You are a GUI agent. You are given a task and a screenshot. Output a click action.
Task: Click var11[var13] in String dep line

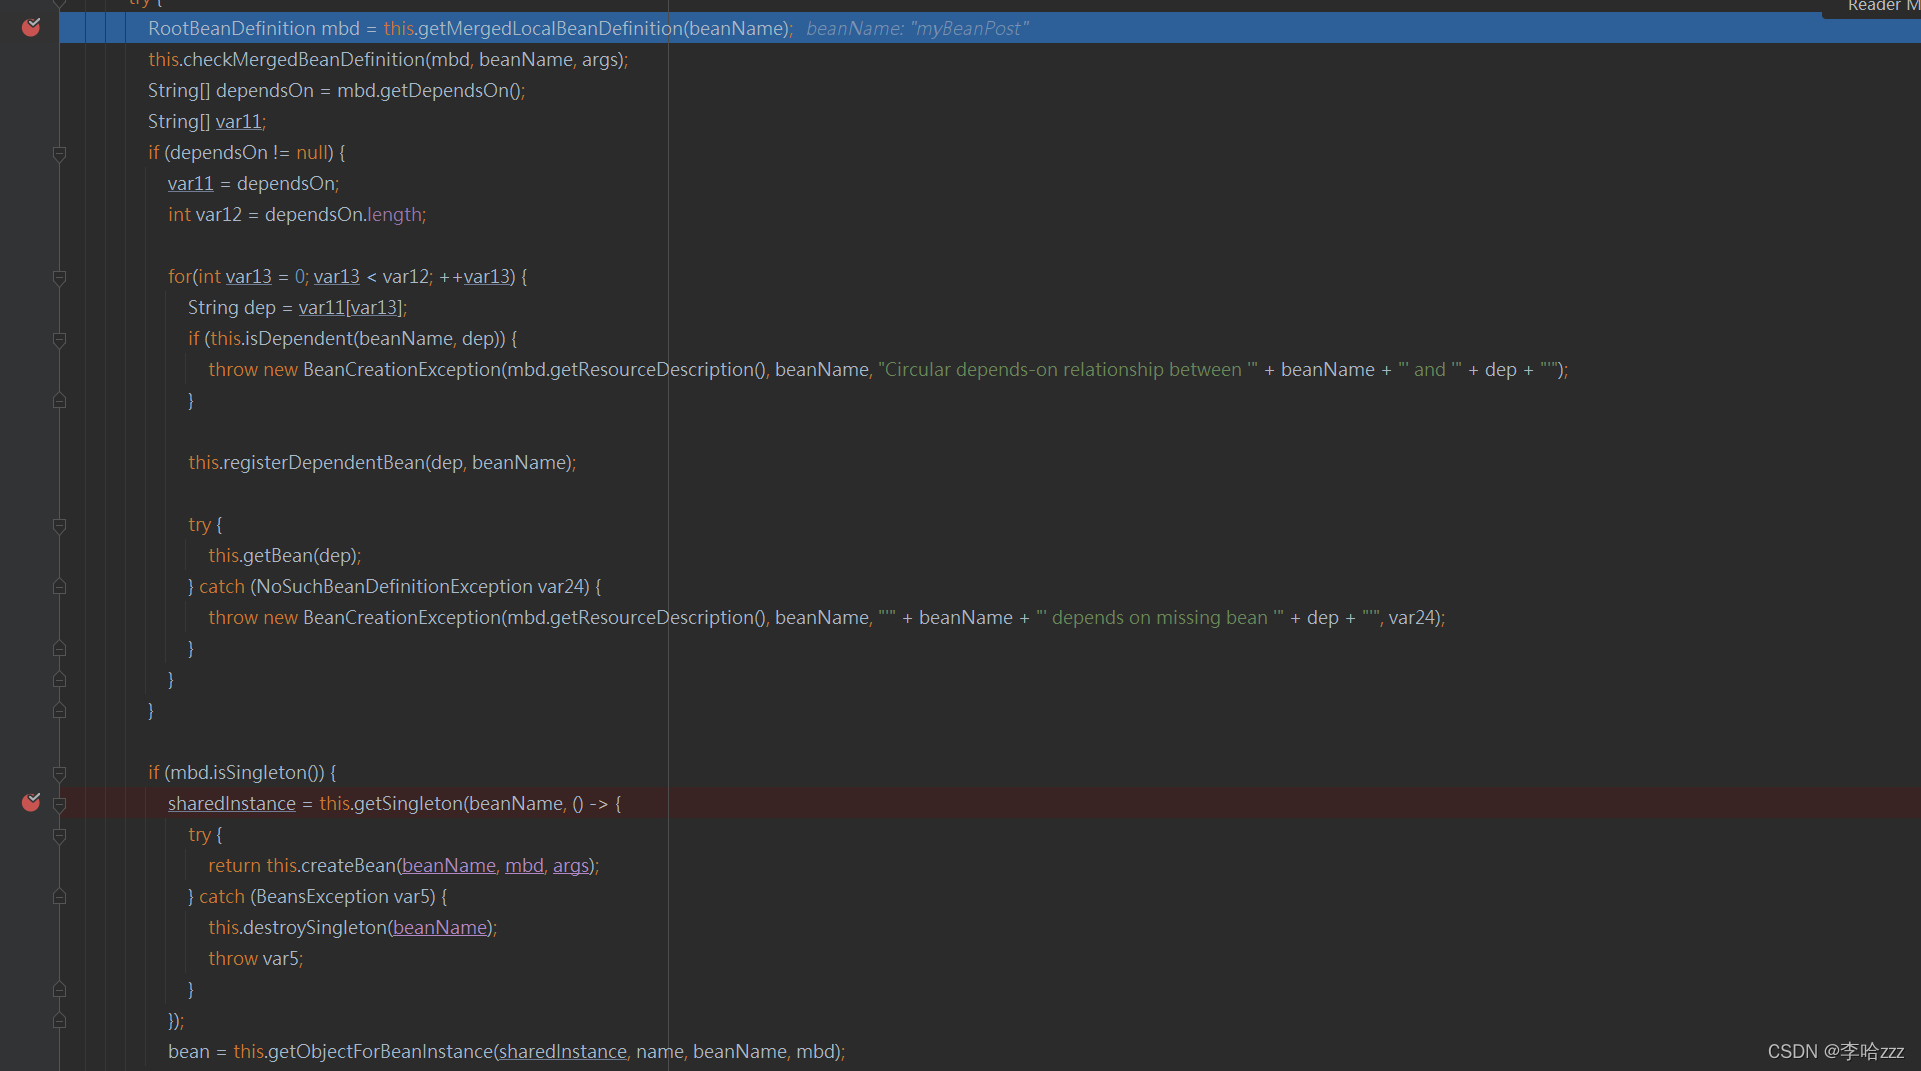[350, 307]
